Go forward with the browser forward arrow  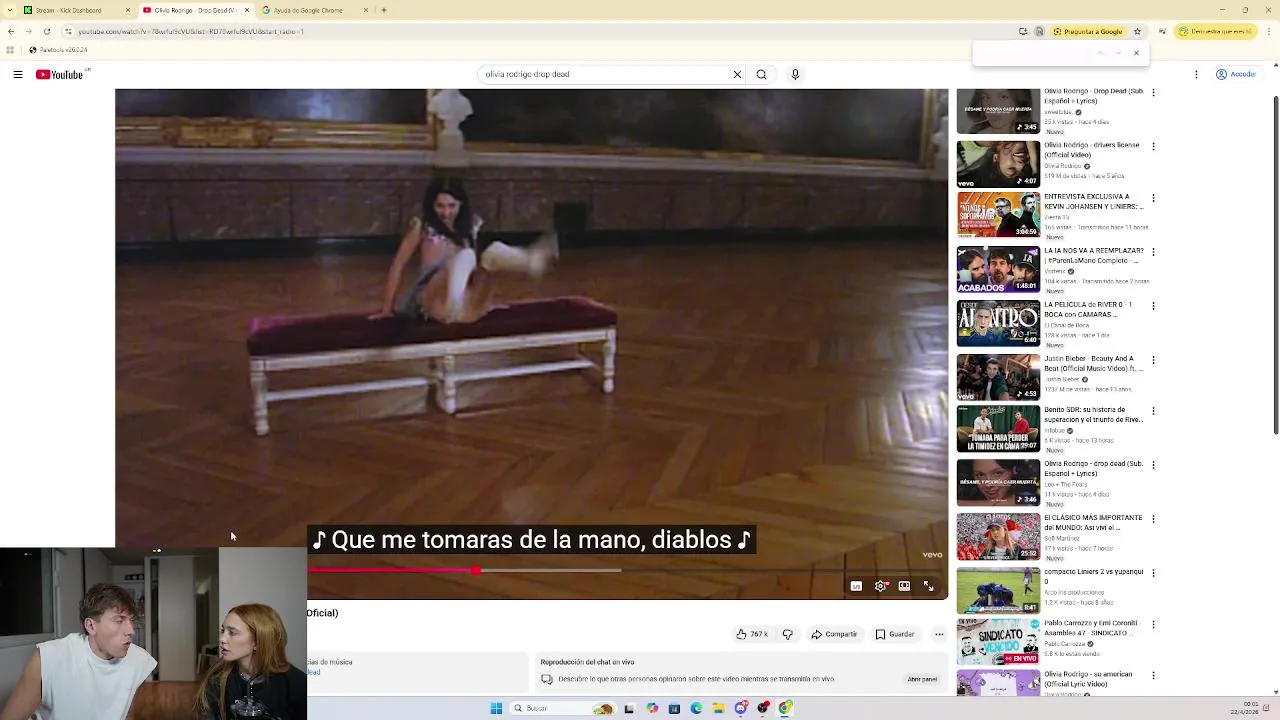point(28,31)
